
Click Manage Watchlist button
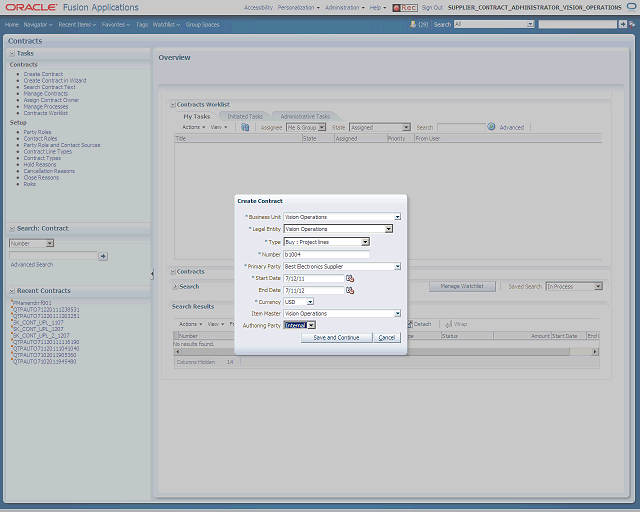click(462, 287)
